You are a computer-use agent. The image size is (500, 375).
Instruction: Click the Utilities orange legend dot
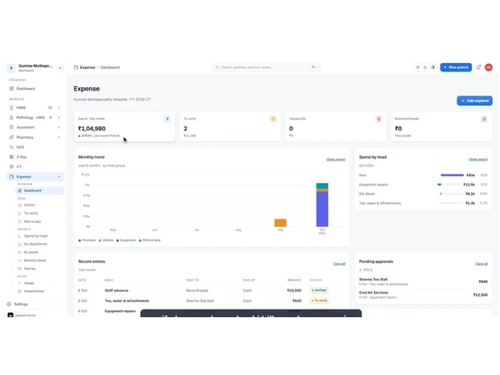(x=100, y=240)
